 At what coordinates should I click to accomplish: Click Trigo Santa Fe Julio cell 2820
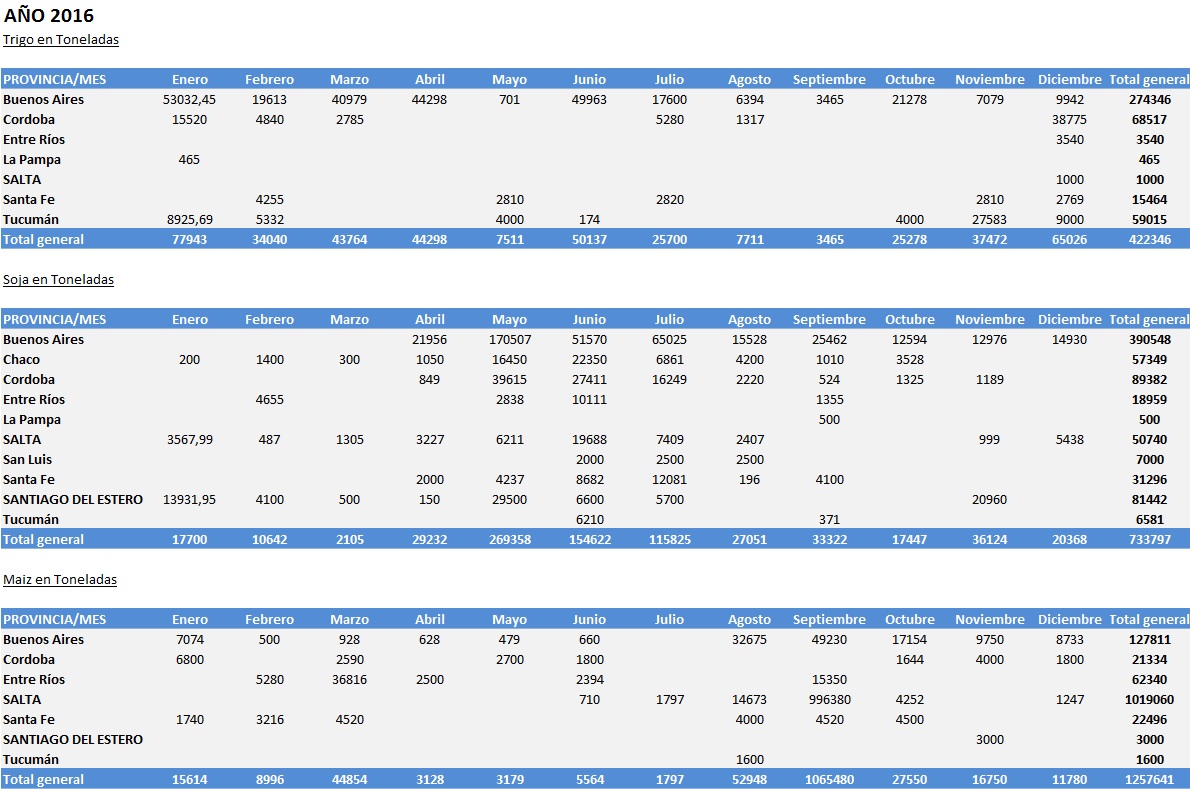(669, 200)
